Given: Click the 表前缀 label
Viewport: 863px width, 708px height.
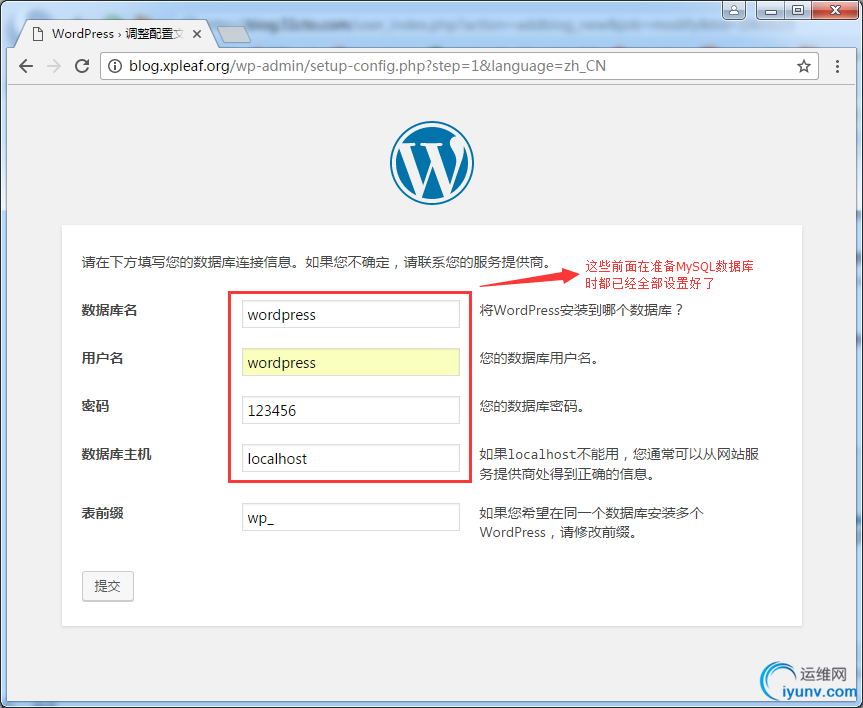Looking at the screenshot, I should click(102, 513).
